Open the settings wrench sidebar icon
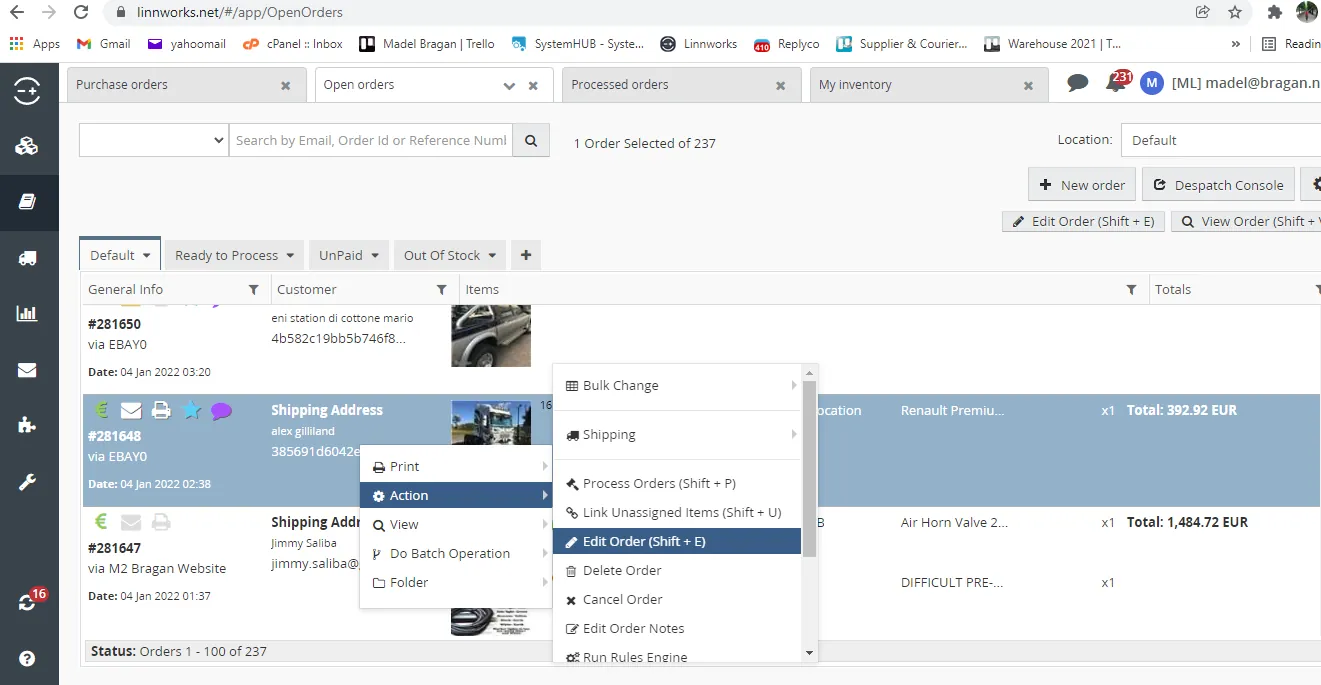Screen dimensions: 1321x685 point(27,483)
